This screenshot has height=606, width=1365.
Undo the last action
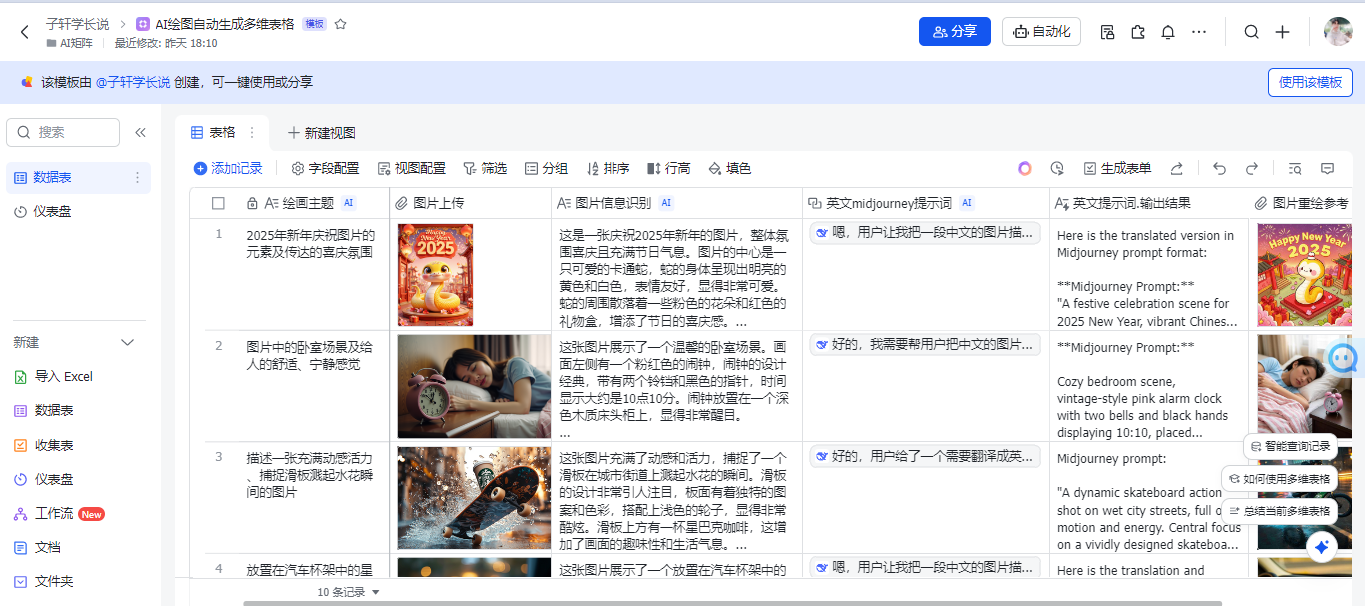pyautogui.click(x=1219, y=169)
